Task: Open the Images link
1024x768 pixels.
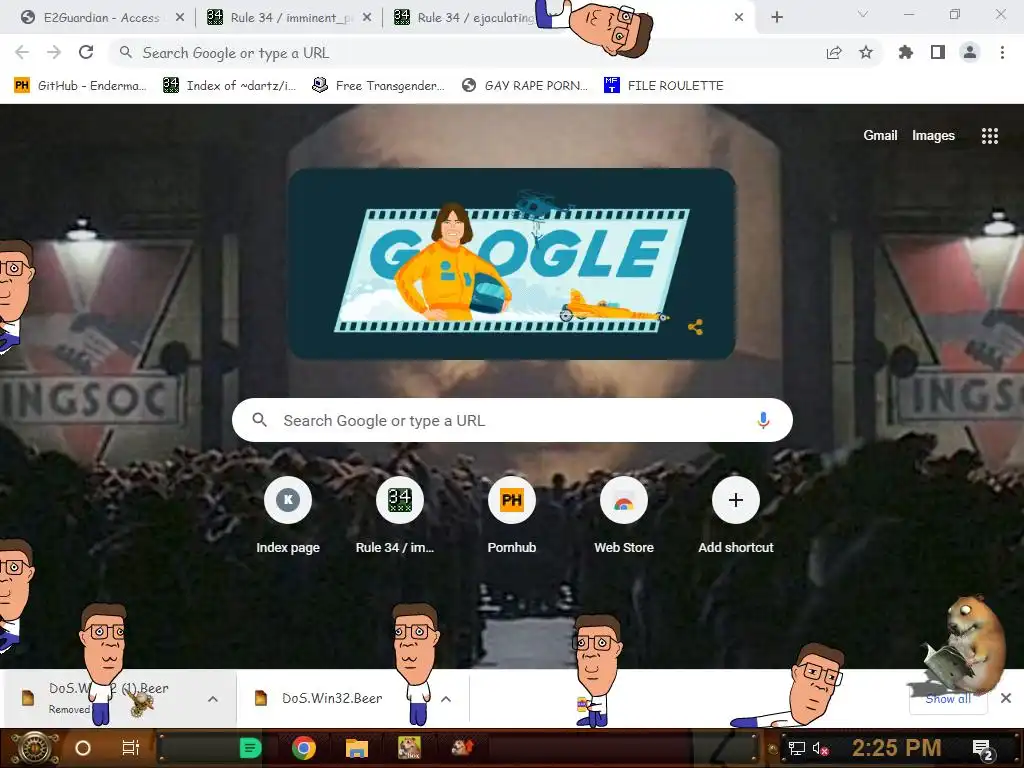Action: pyautogui.click(x=933, y=135)
